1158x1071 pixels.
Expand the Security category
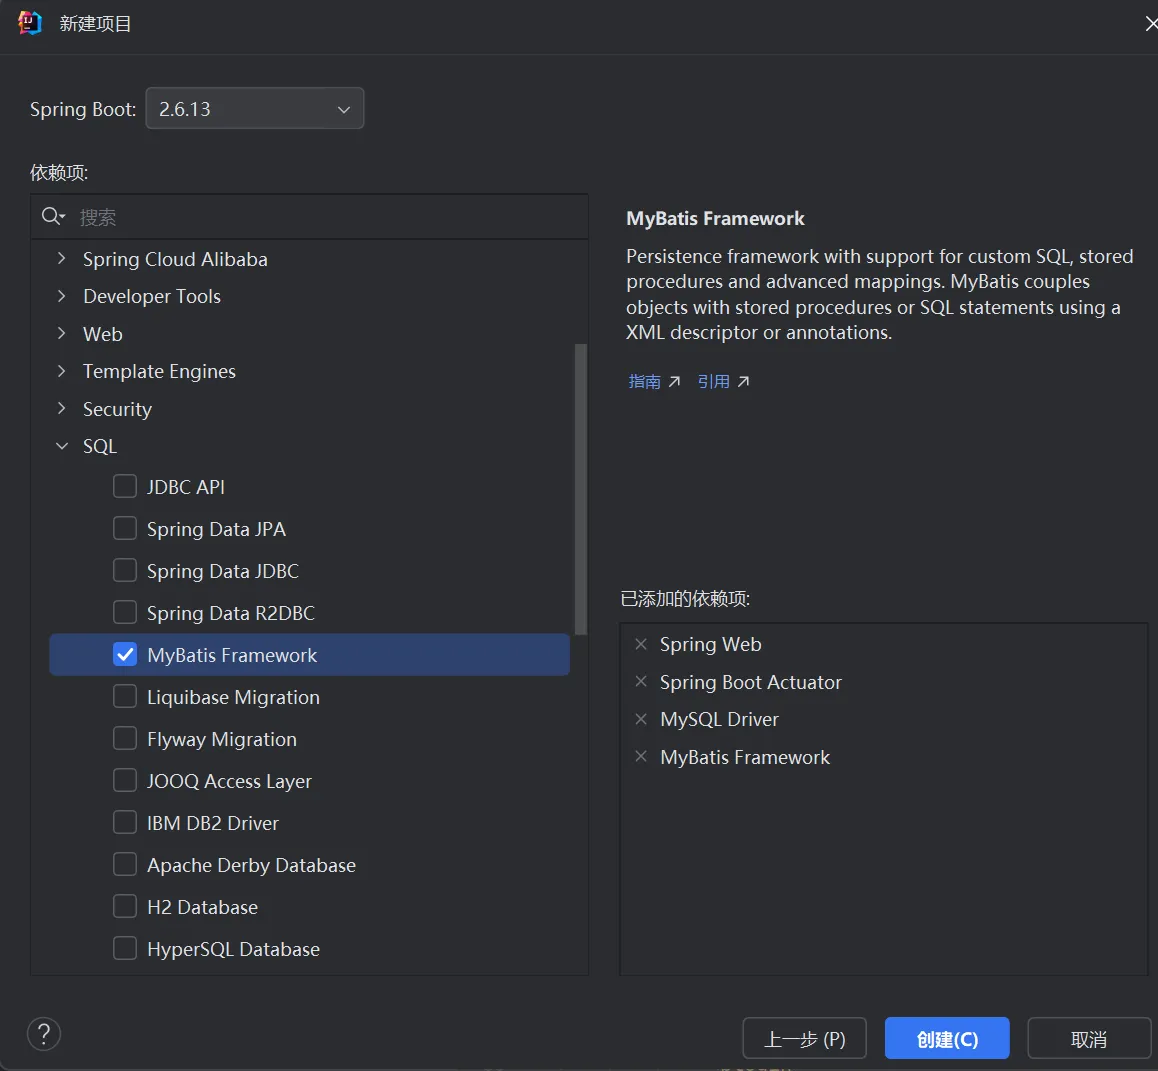[62, 409]
